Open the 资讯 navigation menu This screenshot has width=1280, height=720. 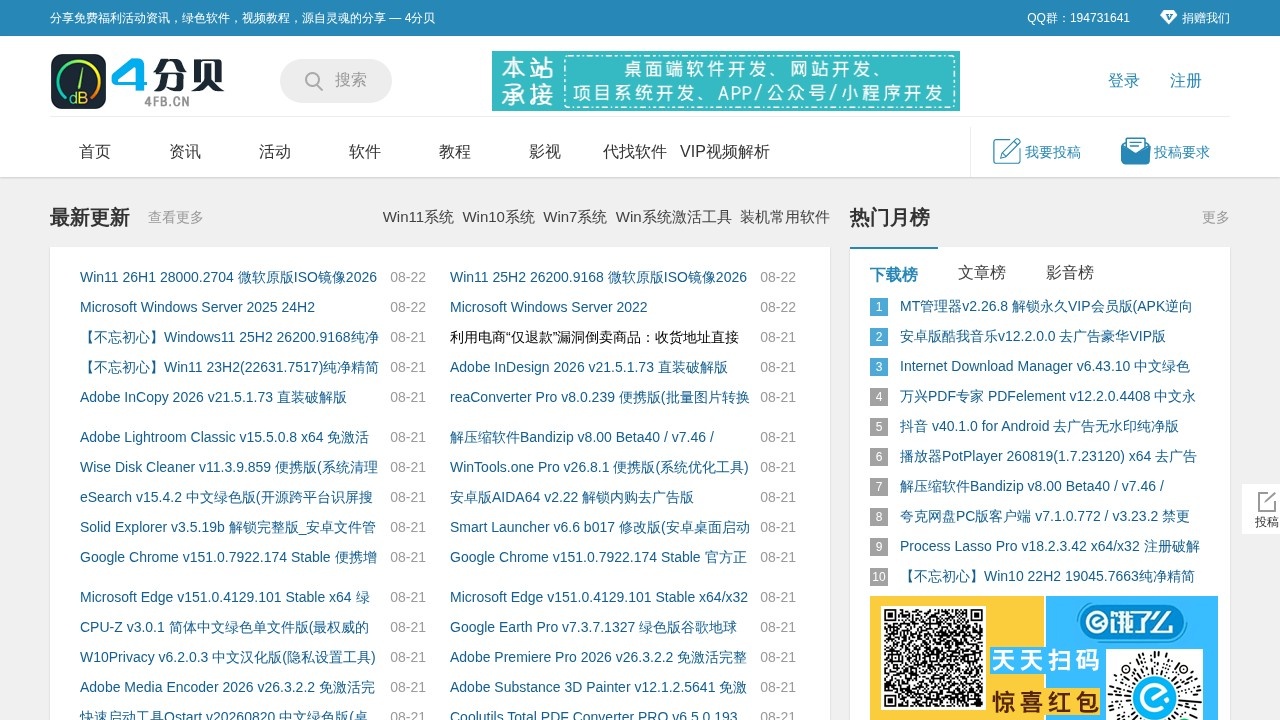click(185, 152)
